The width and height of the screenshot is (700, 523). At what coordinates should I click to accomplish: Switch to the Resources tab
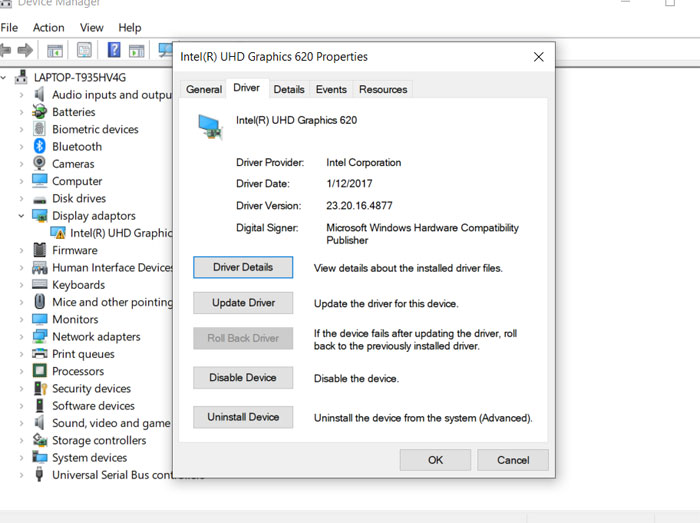coord(383,89)
